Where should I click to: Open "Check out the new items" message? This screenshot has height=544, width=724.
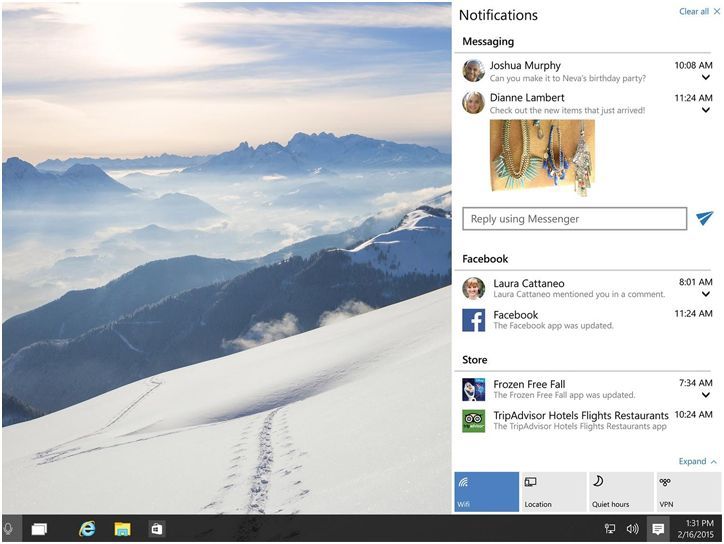[567, 110]
